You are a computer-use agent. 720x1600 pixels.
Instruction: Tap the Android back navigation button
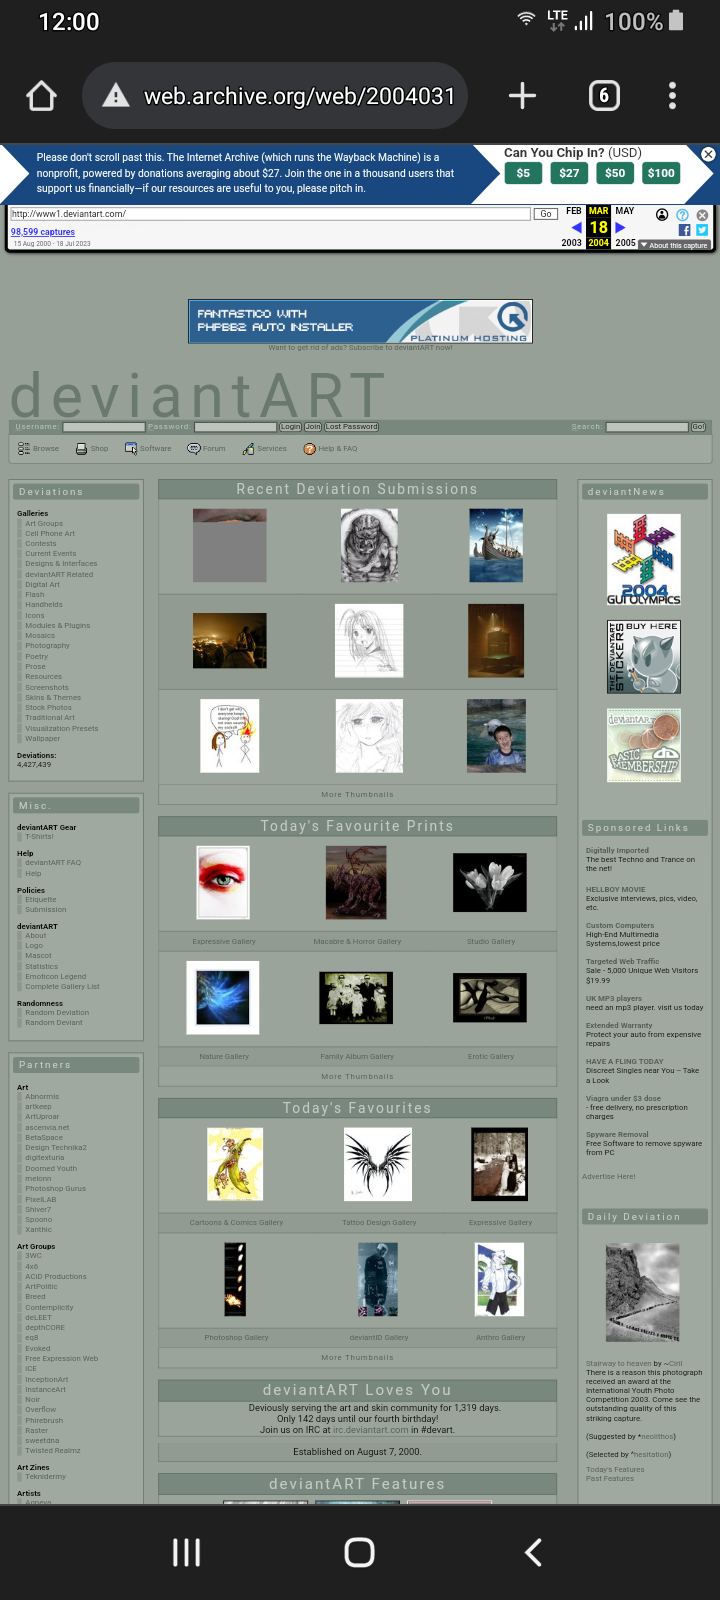[x=533, y=1552]
